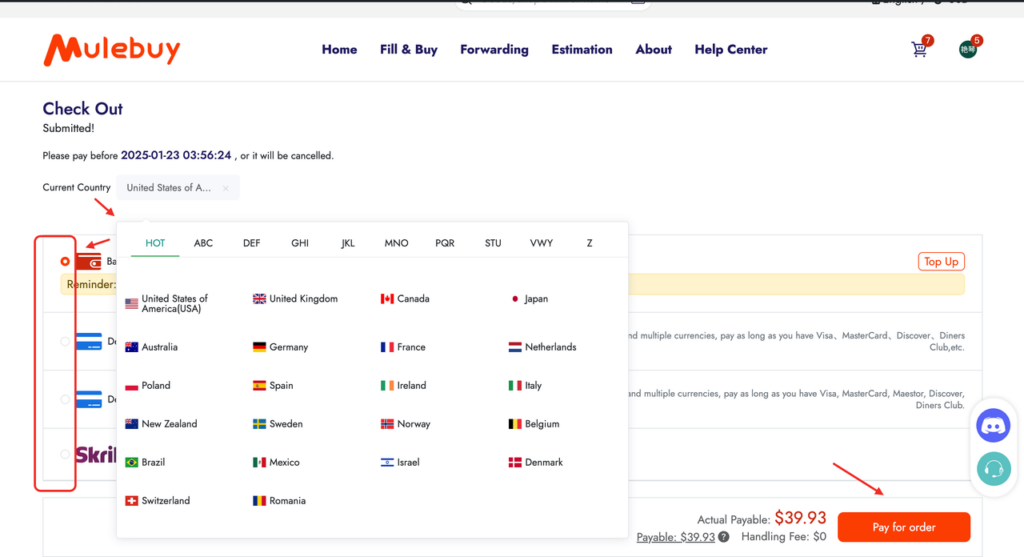Screen dimensions: 1024x557
Task: Go to the Home page
Action: [x=339, y=50]
